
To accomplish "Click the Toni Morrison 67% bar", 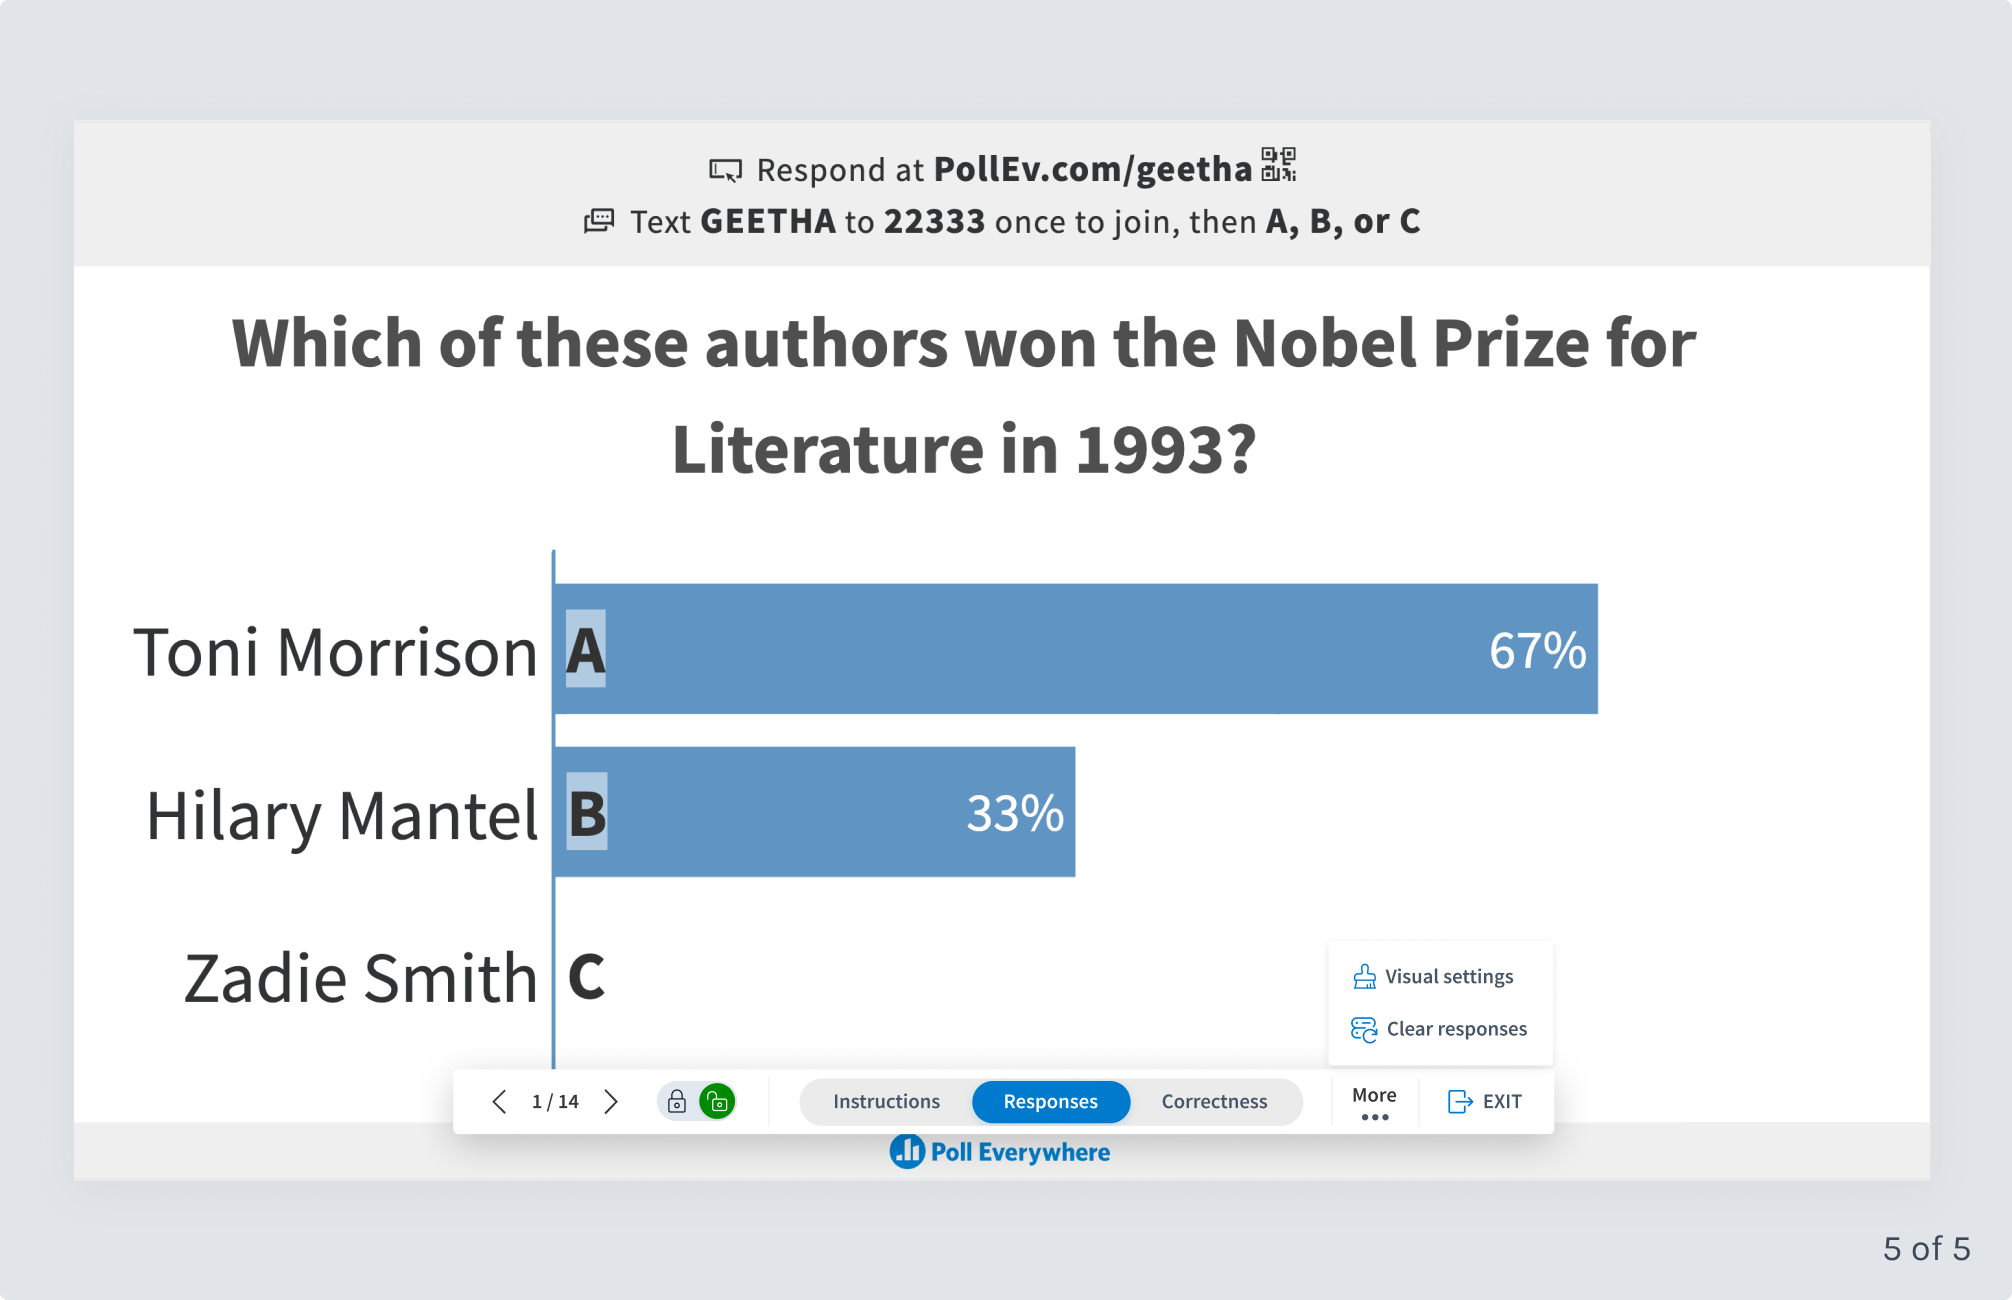I will [x=1075, y=649].
